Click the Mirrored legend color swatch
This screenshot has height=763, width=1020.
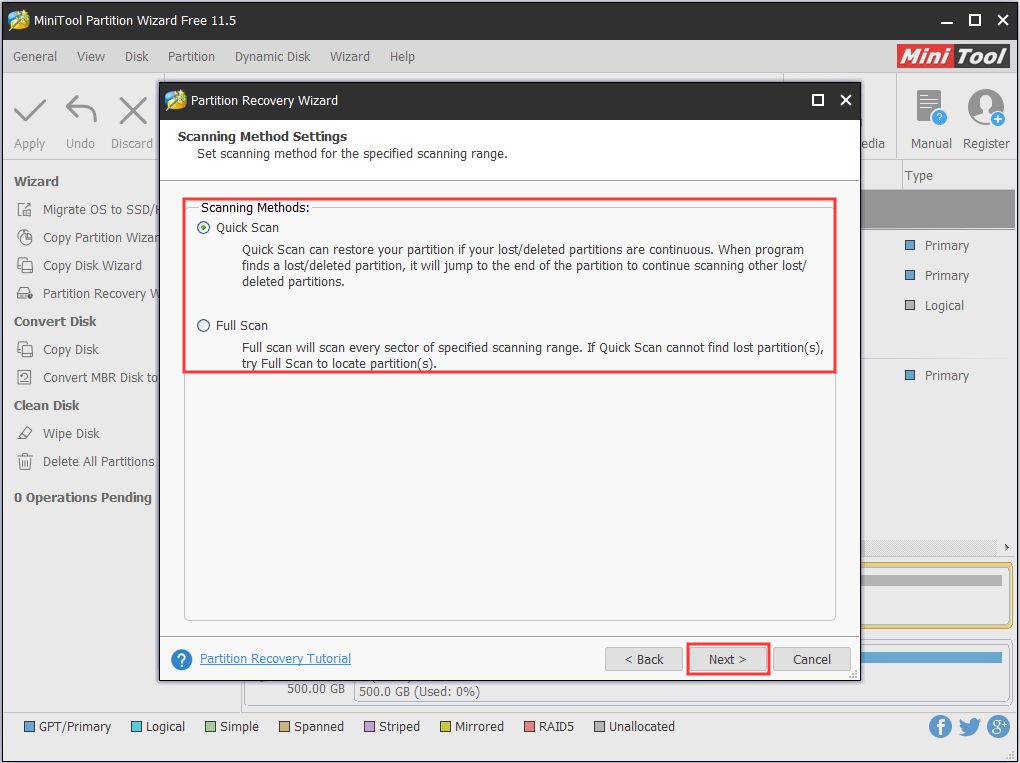click(x=446, y=727)
